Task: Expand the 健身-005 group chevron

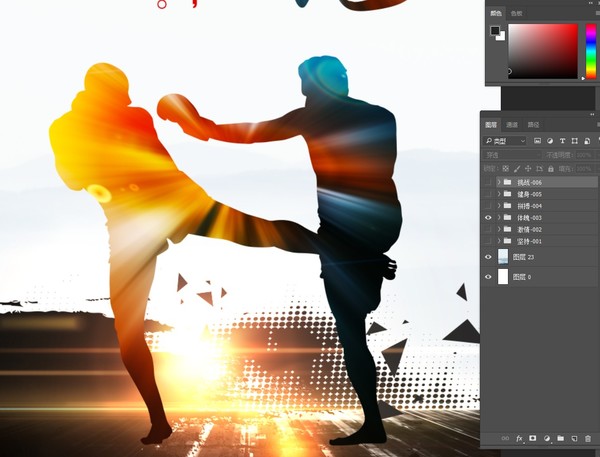Action: [x=499, y=194]
